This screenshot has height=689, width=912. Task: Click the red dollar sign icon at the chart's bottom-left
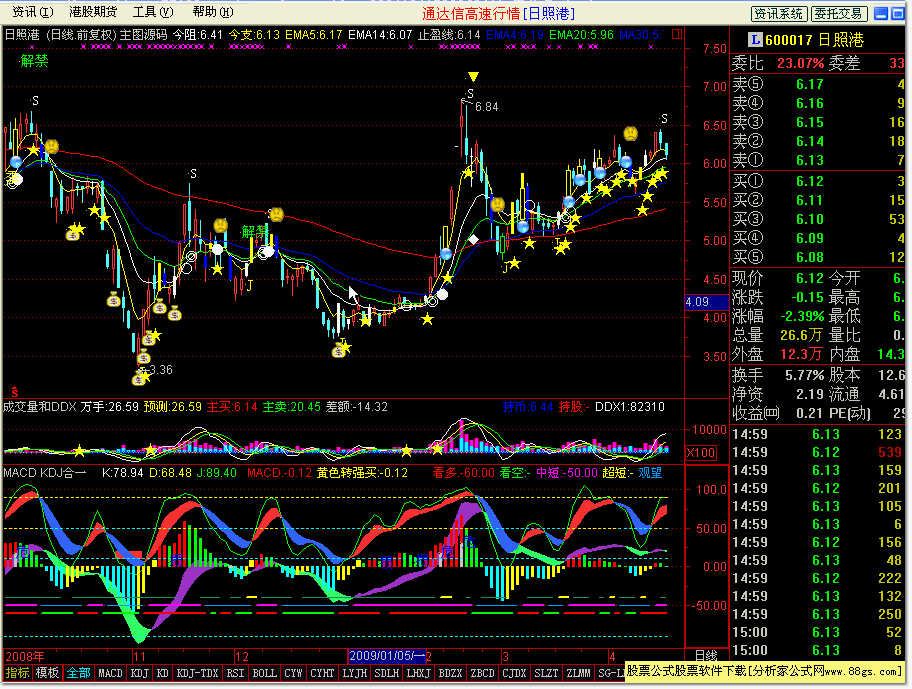coord(15,392)
